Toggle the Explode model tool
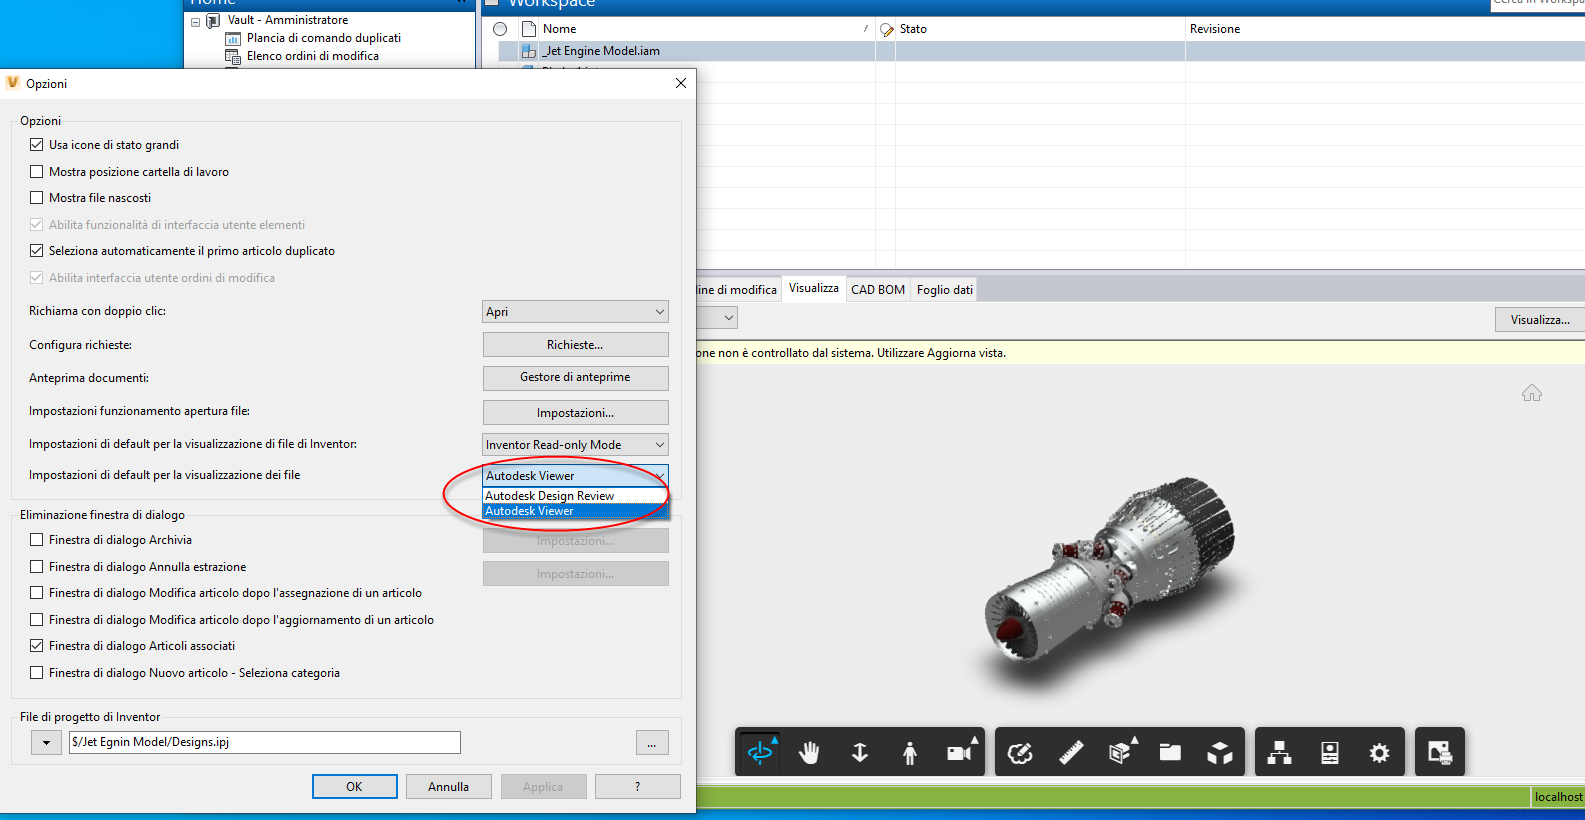Screen dimensions: 1585x820 1220,752
